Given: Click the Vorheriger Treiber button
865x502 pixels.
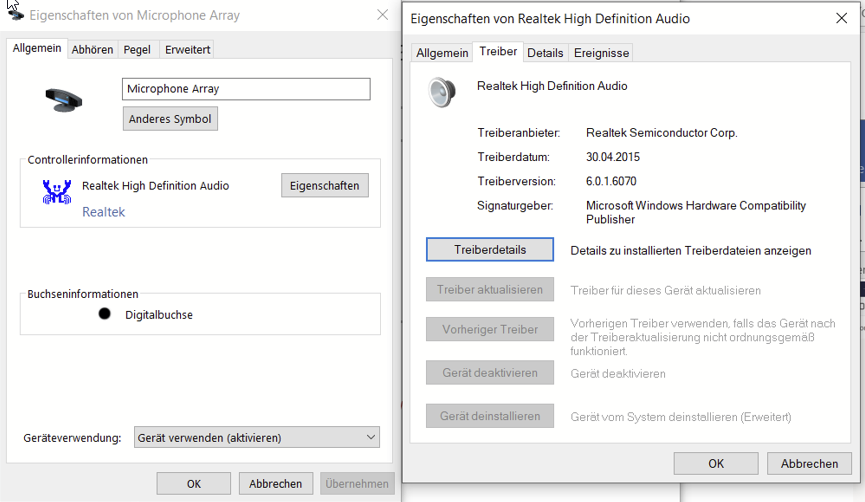Looking at the screenshot, I should pos(490,329).
